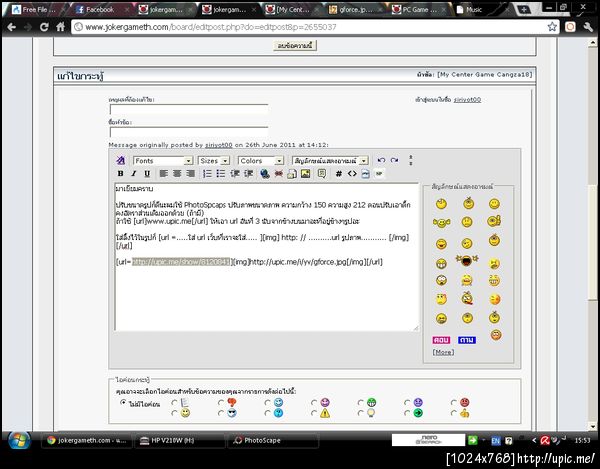
Task: Reload the current browser page
Action: pyautogui.click(x=44, y=27)
